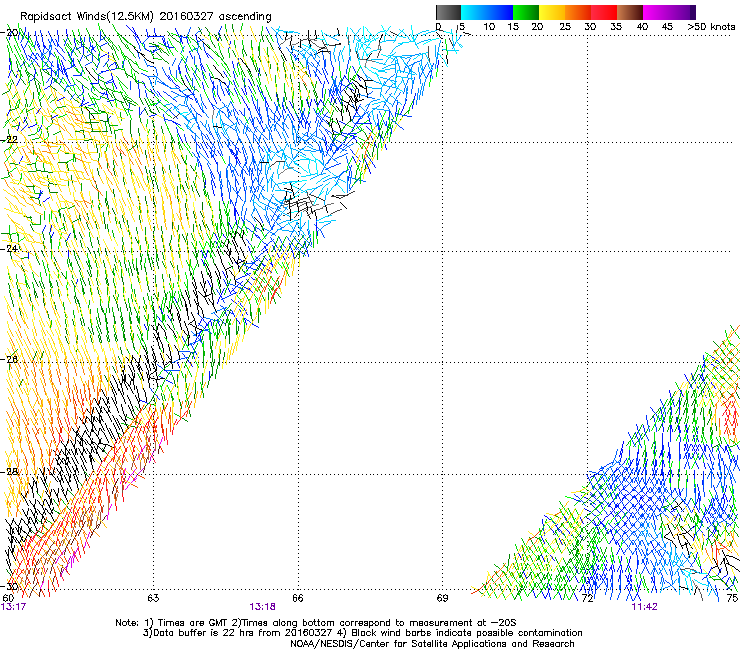Click the yellow 20-25 knots legend color
This screenshot has height=650, width=740.
click(x=552, y=12)
